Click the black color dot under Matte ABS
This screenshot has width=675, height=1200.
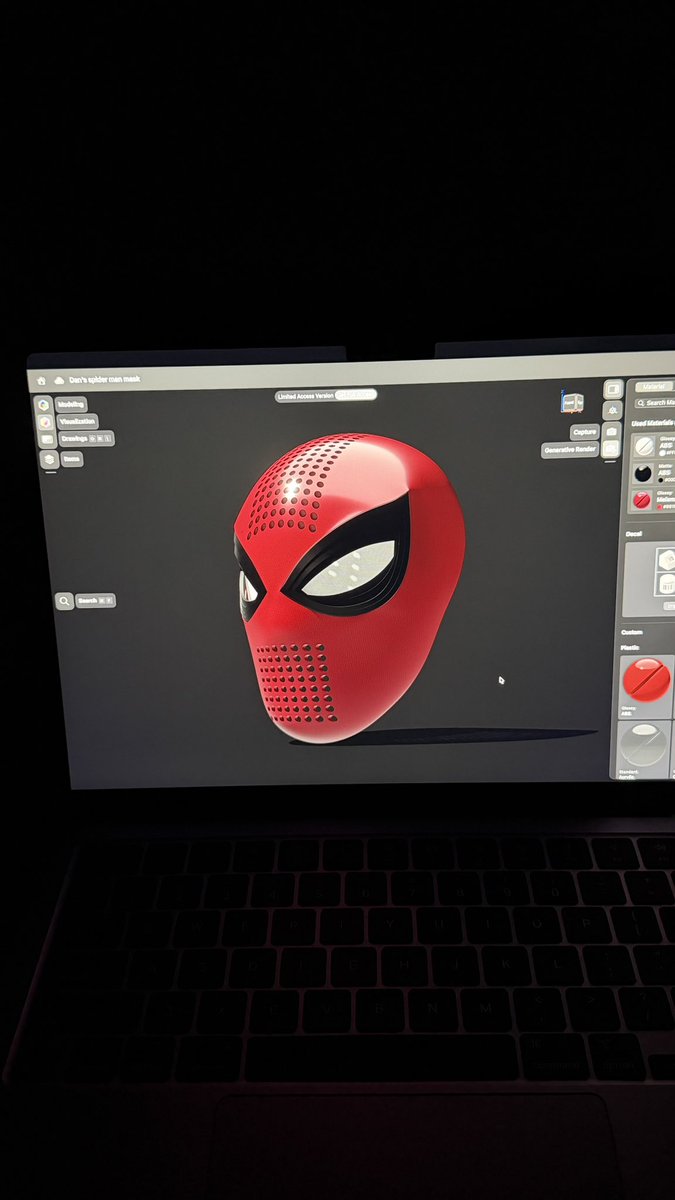(x=662, y=480)
